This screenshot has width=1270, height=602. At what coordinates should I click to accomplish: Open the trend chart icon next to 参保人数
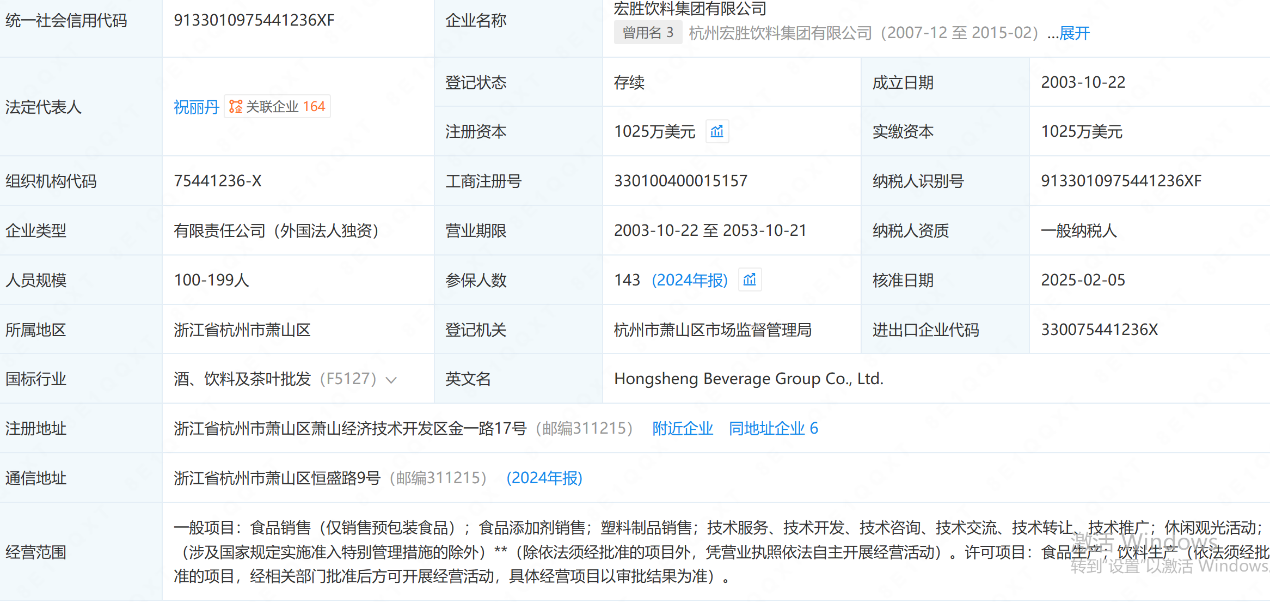(x=749, y=280)
